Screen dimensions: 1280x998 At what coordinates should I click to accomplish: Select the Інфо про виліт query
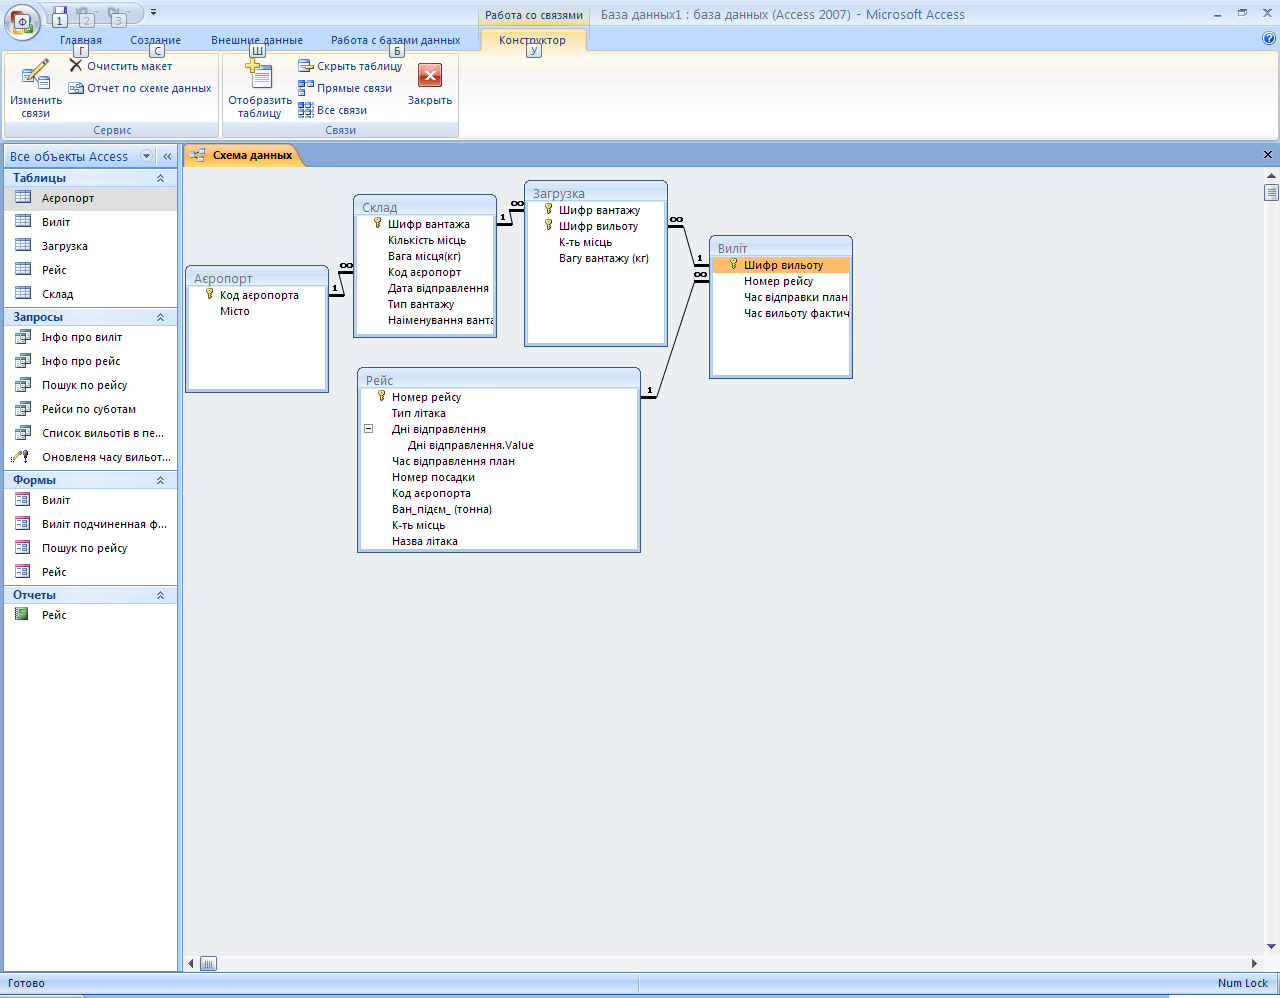tap(90, 337)
